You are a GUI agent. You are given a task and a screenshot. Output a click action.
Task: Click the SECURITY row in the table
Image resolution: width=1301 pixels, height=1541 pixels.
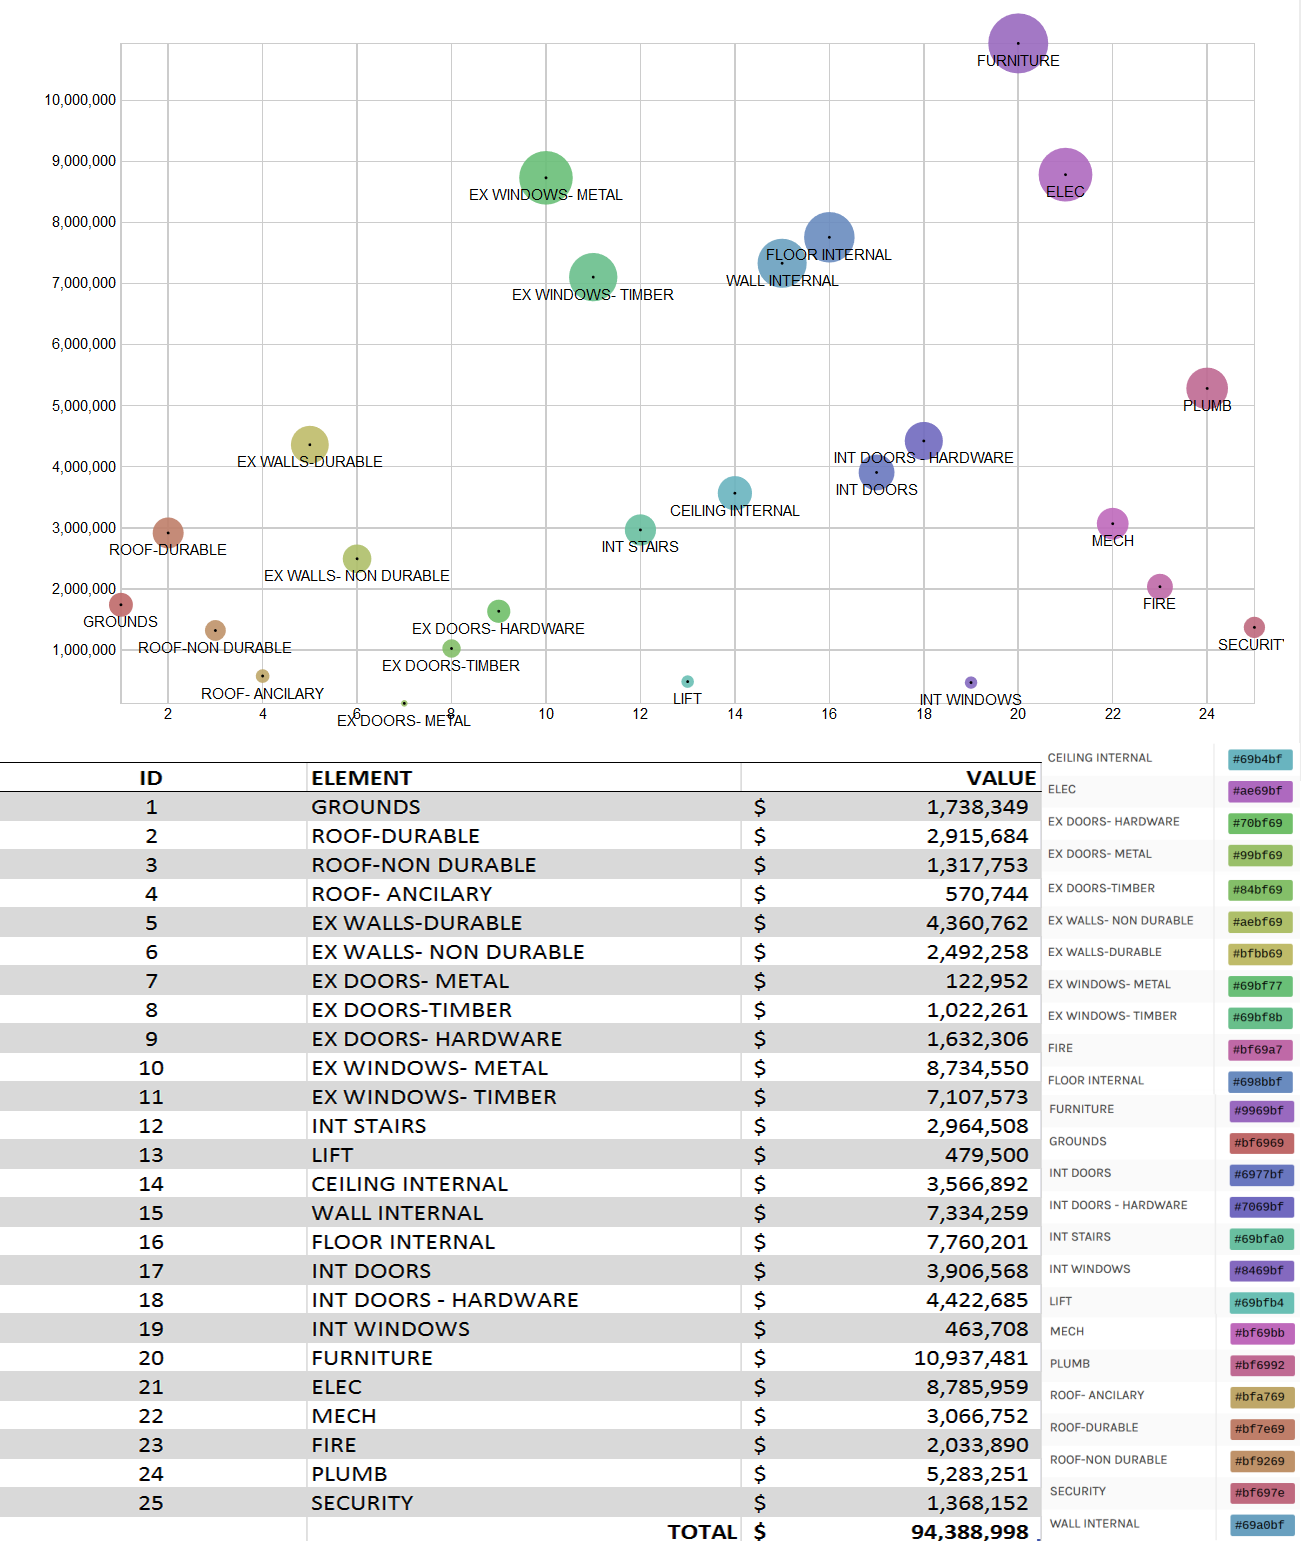(362, 1503)
